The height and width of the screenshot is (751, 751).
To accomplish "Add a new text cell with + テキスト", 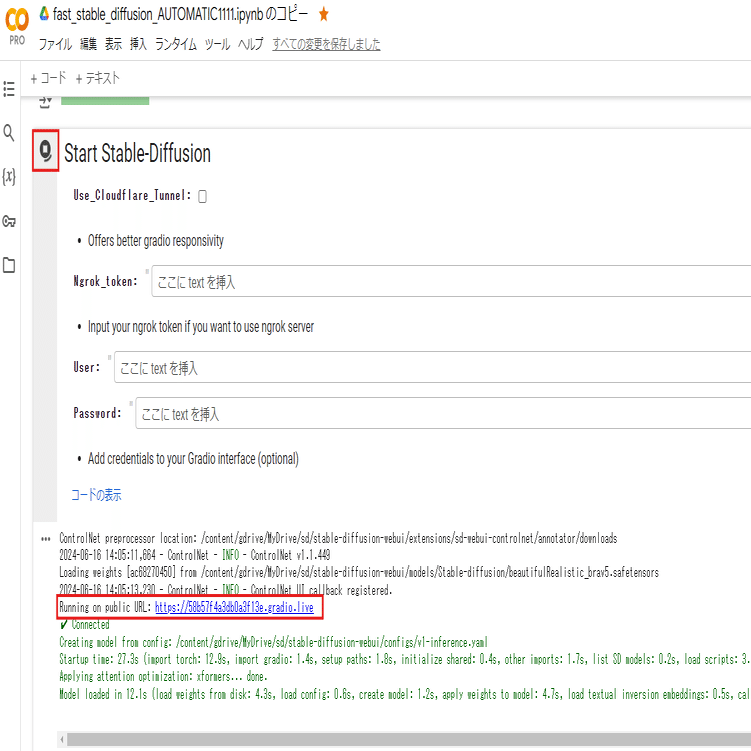I will (x=98, y=78).
